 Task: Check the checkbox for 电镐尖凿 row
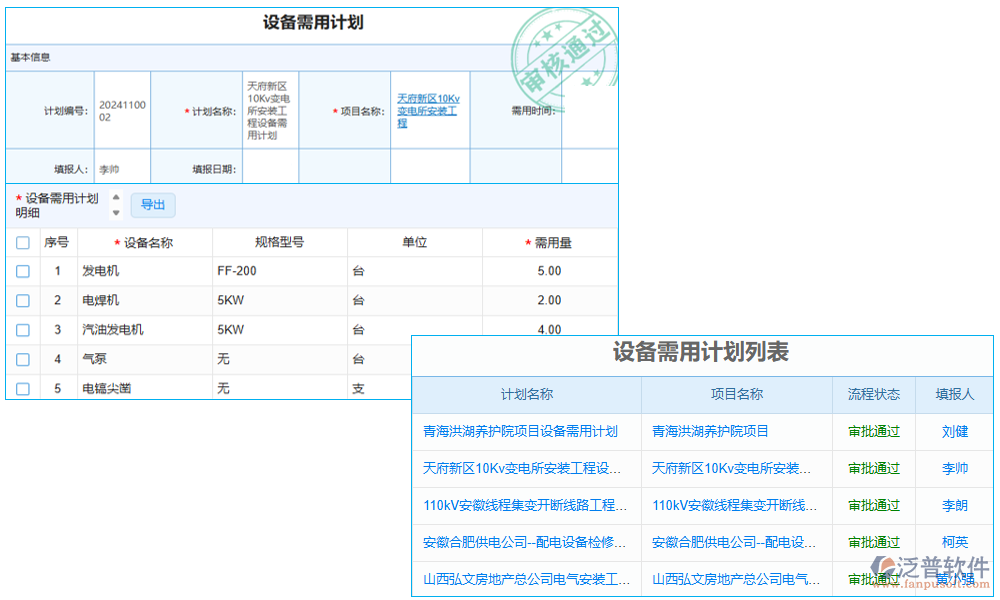(x=22, y=388)
